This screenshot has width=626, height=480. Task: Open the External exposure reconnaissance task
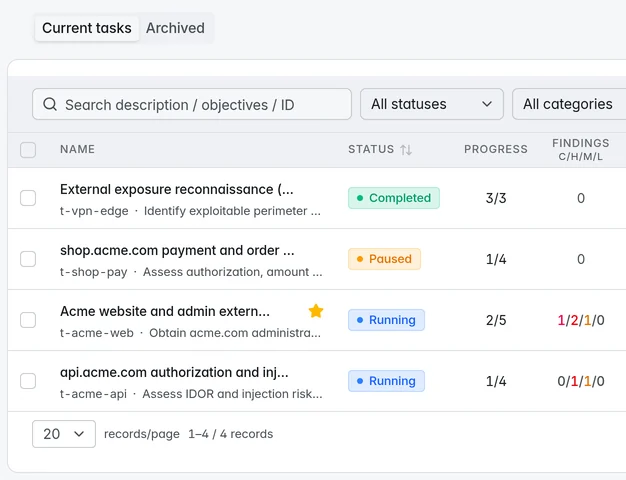(176, 189)
